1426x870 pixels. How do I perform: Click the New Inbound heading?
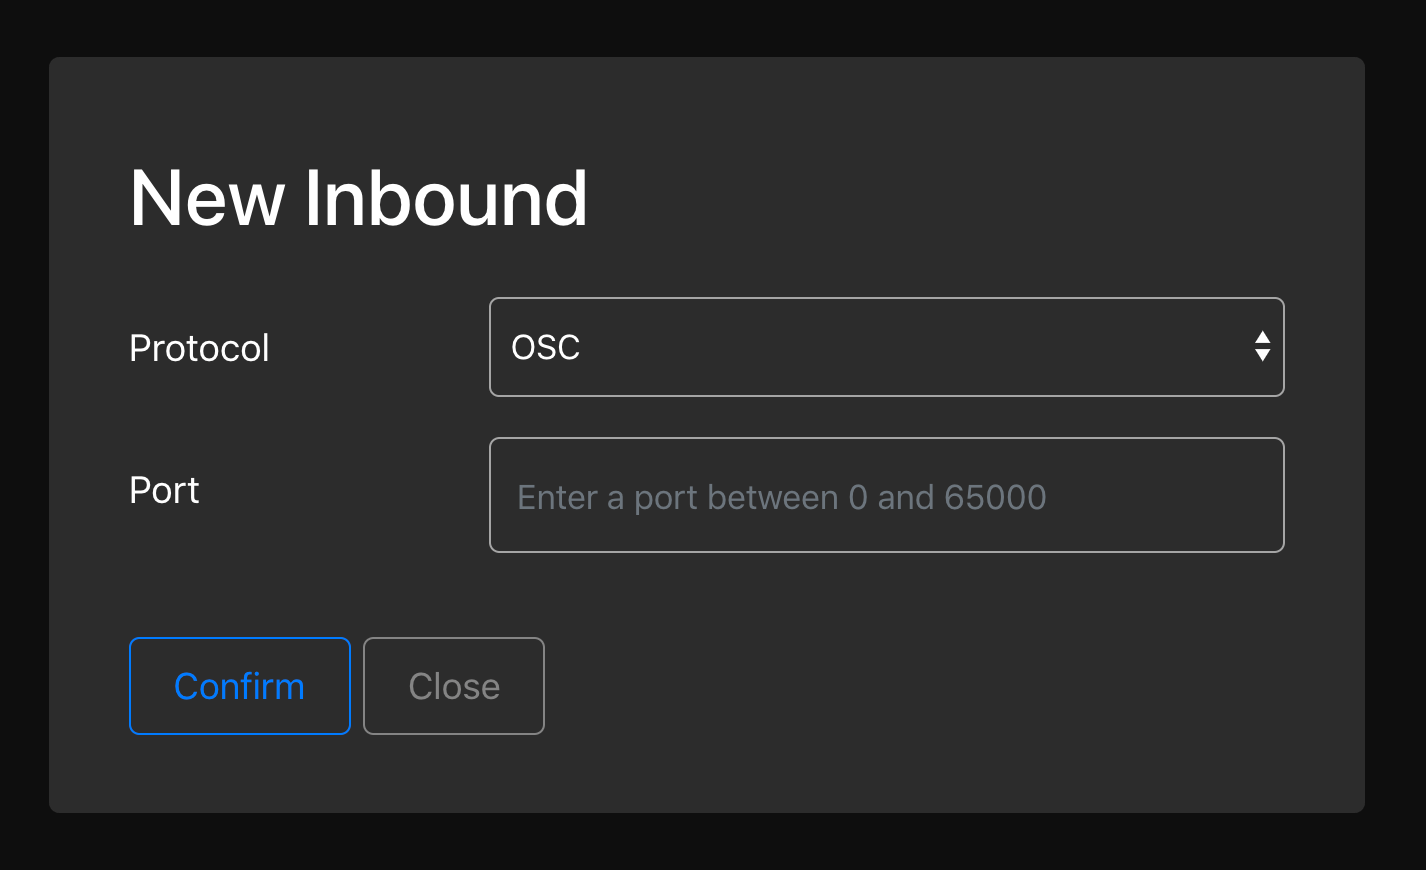[358, 198]
